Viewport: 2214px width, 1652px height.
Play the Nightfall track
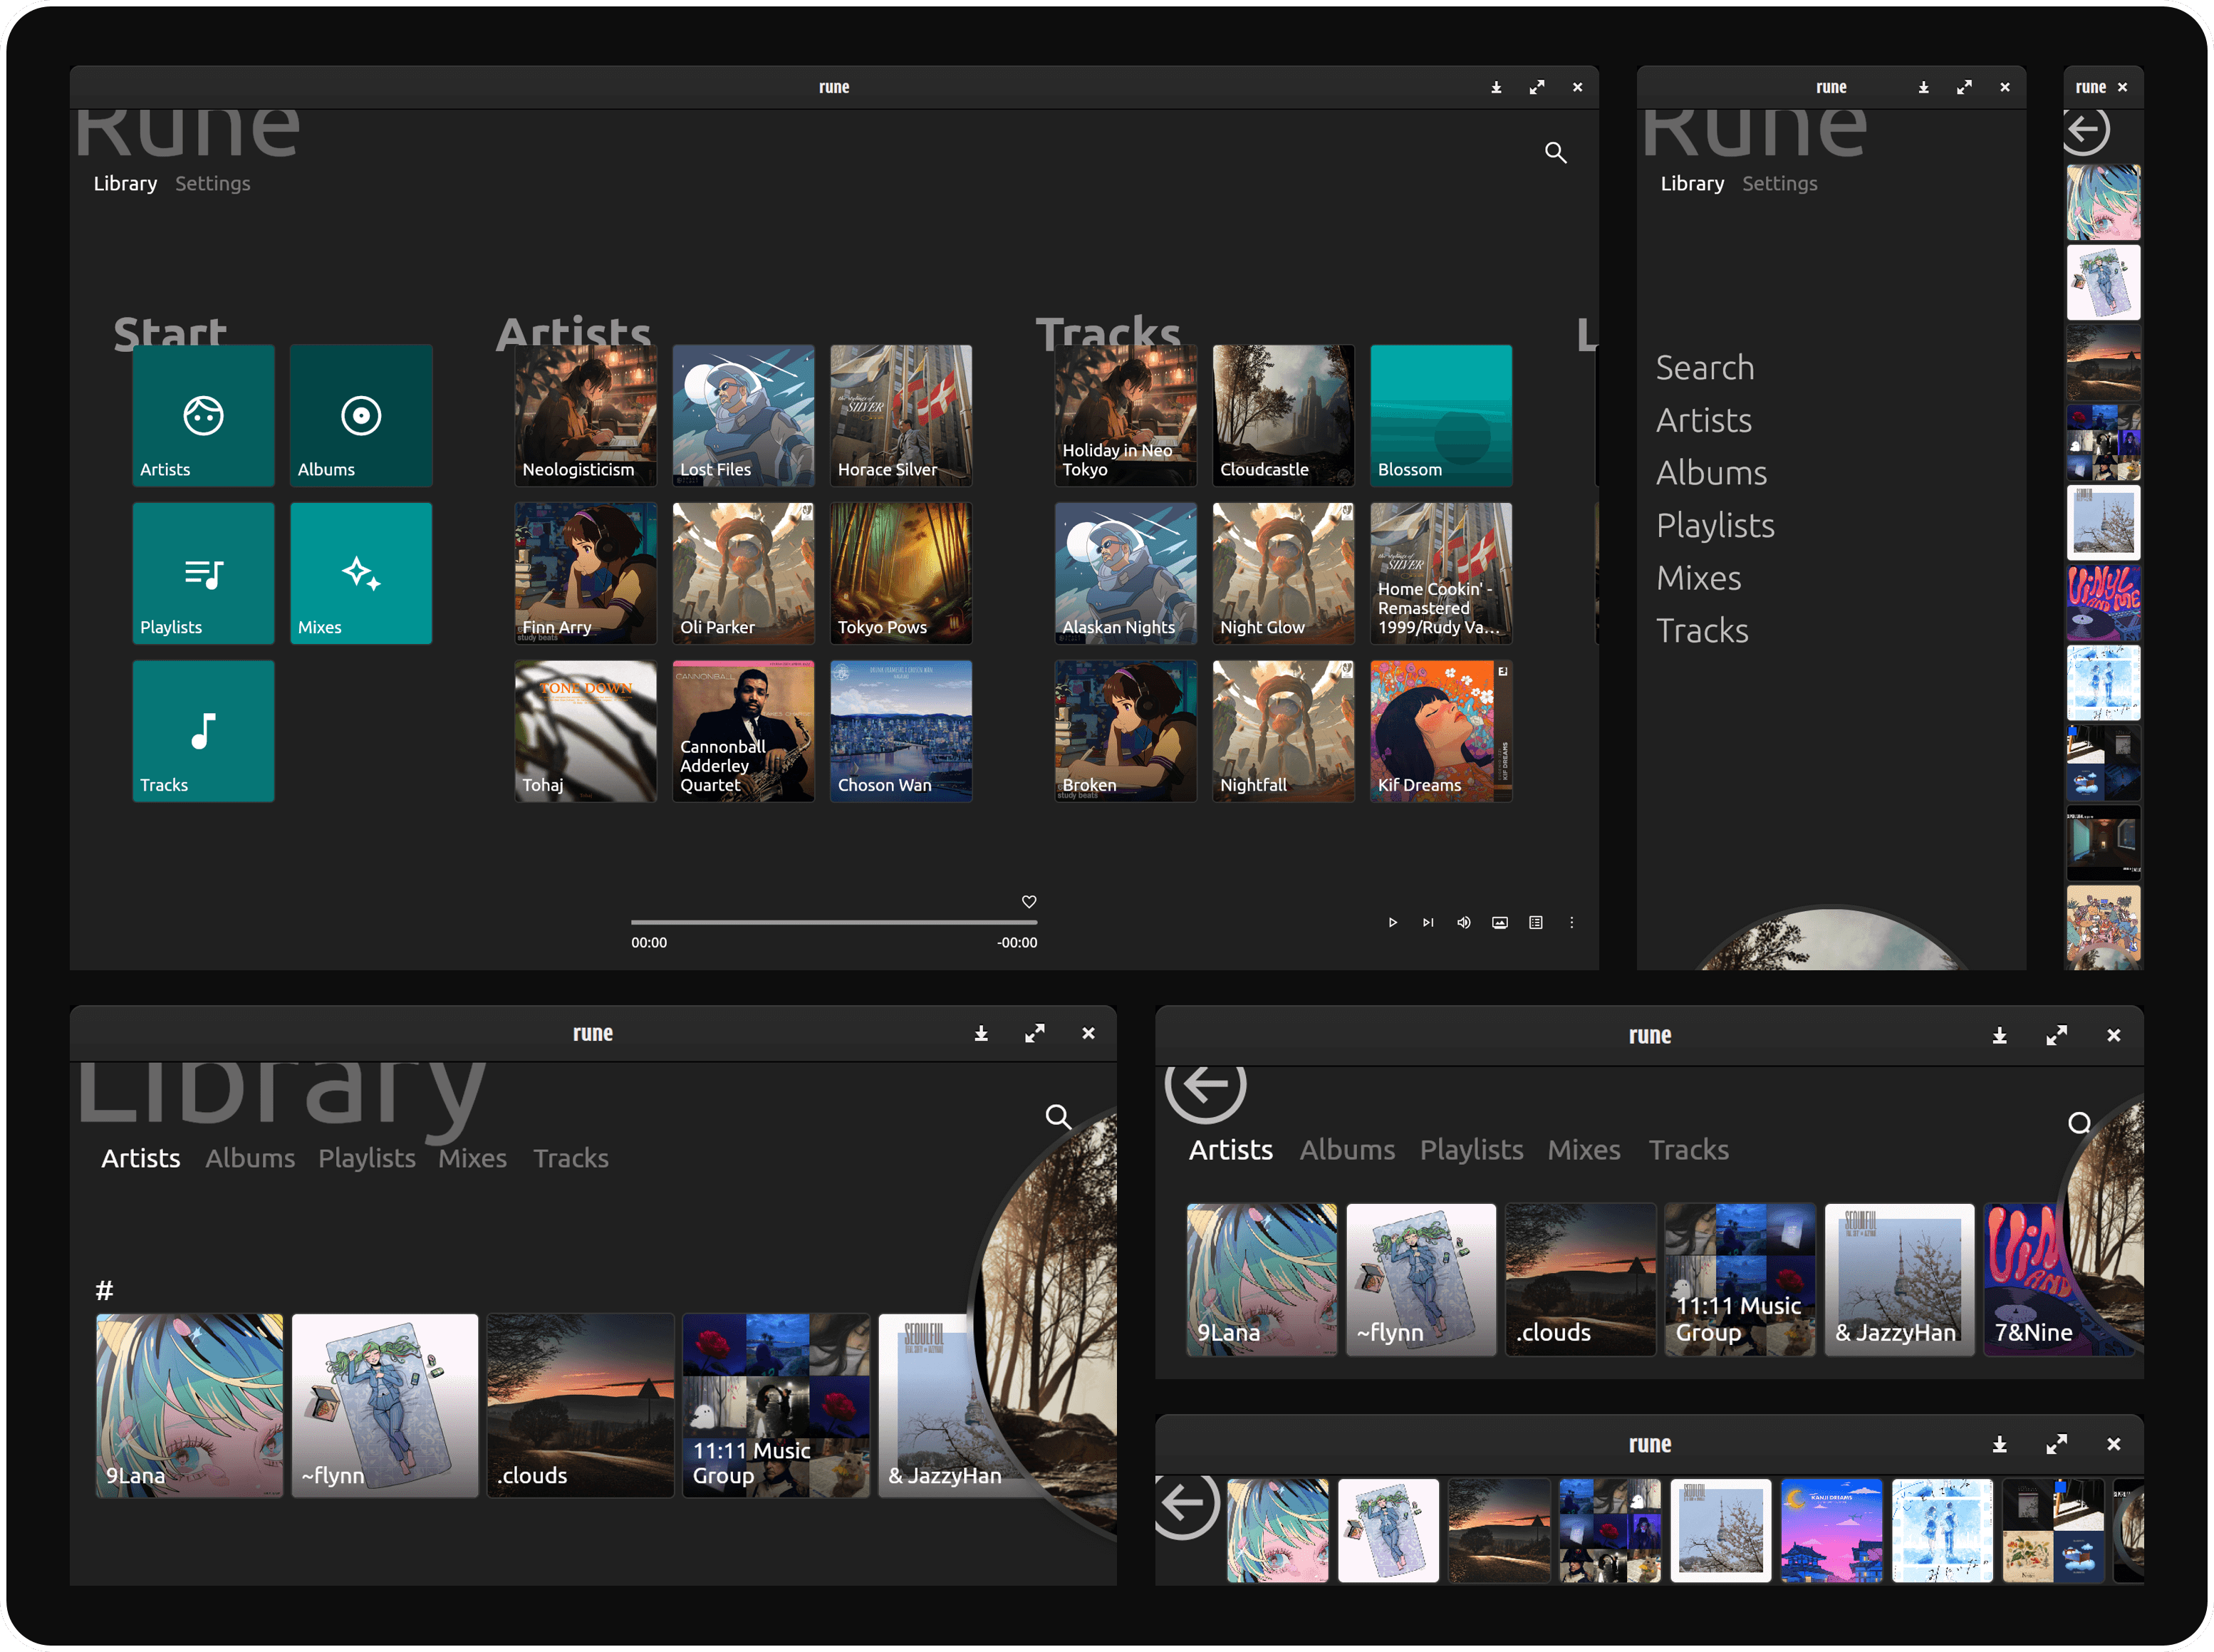pos(1283,731)
